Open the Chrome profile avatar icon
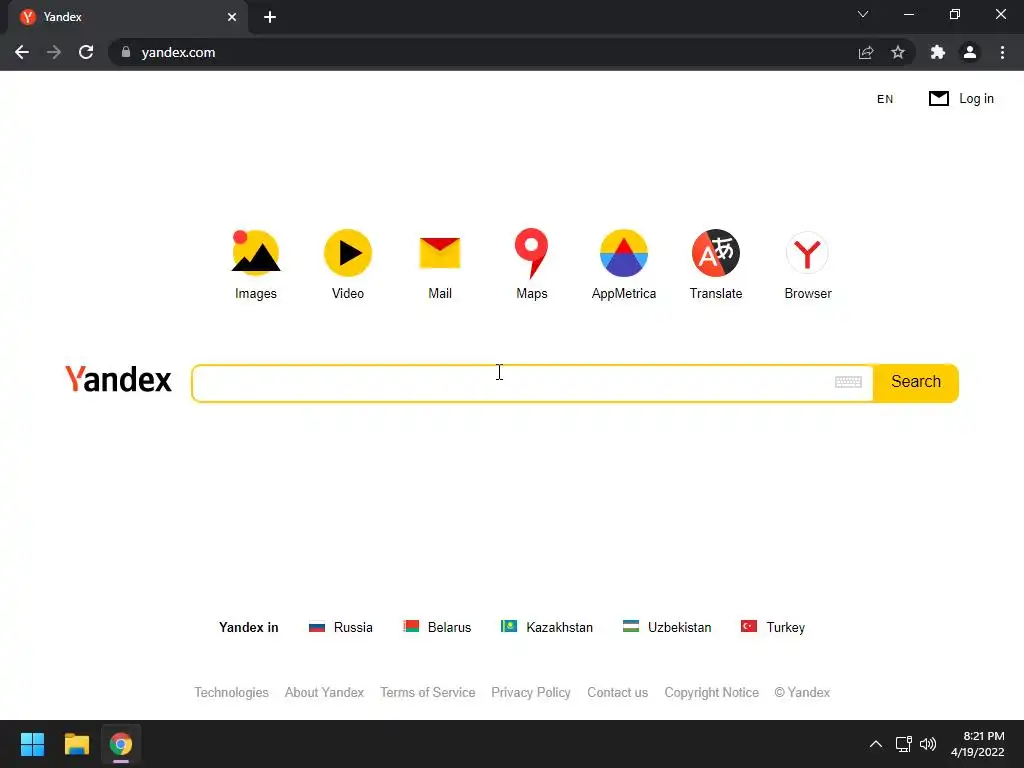This screenshot has height=768, width=1024. click(970, 52)
